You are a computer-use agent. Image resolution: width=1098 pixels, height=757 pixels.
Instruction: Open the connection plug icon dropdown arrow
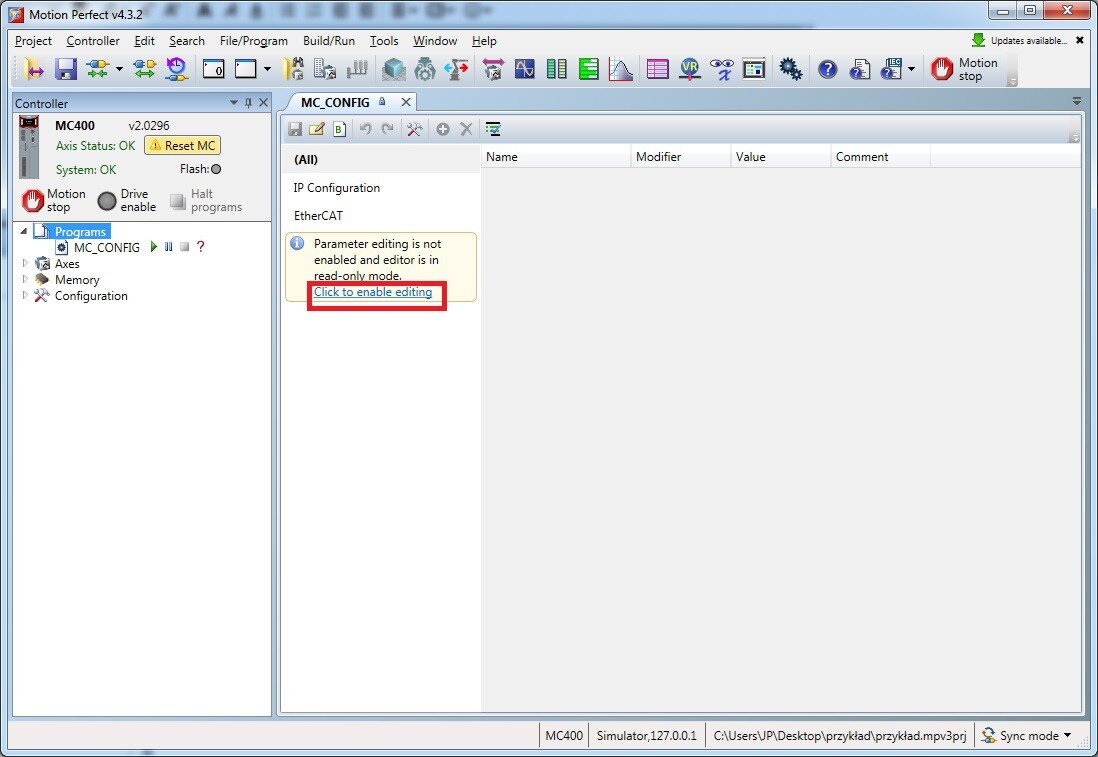(119, 69)
